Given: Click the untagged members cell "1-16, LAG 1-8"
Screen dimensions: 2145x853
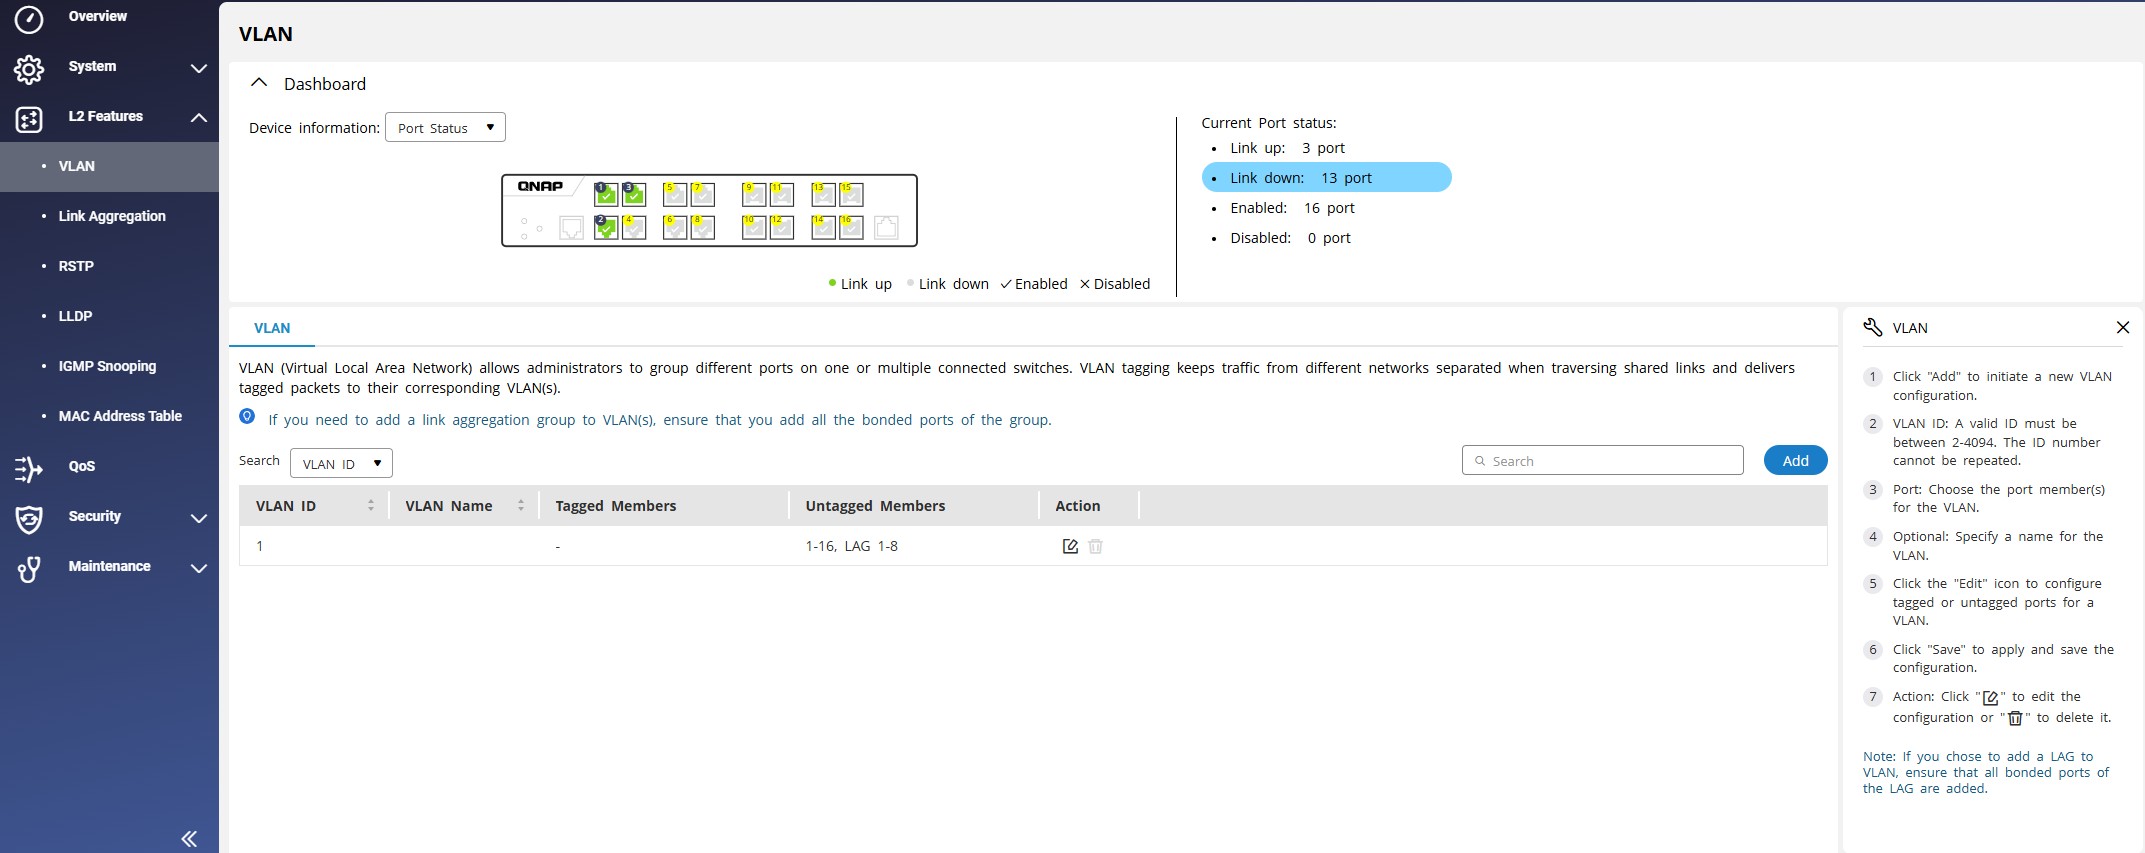Looking at the screenshot, I should click(852, 546).
